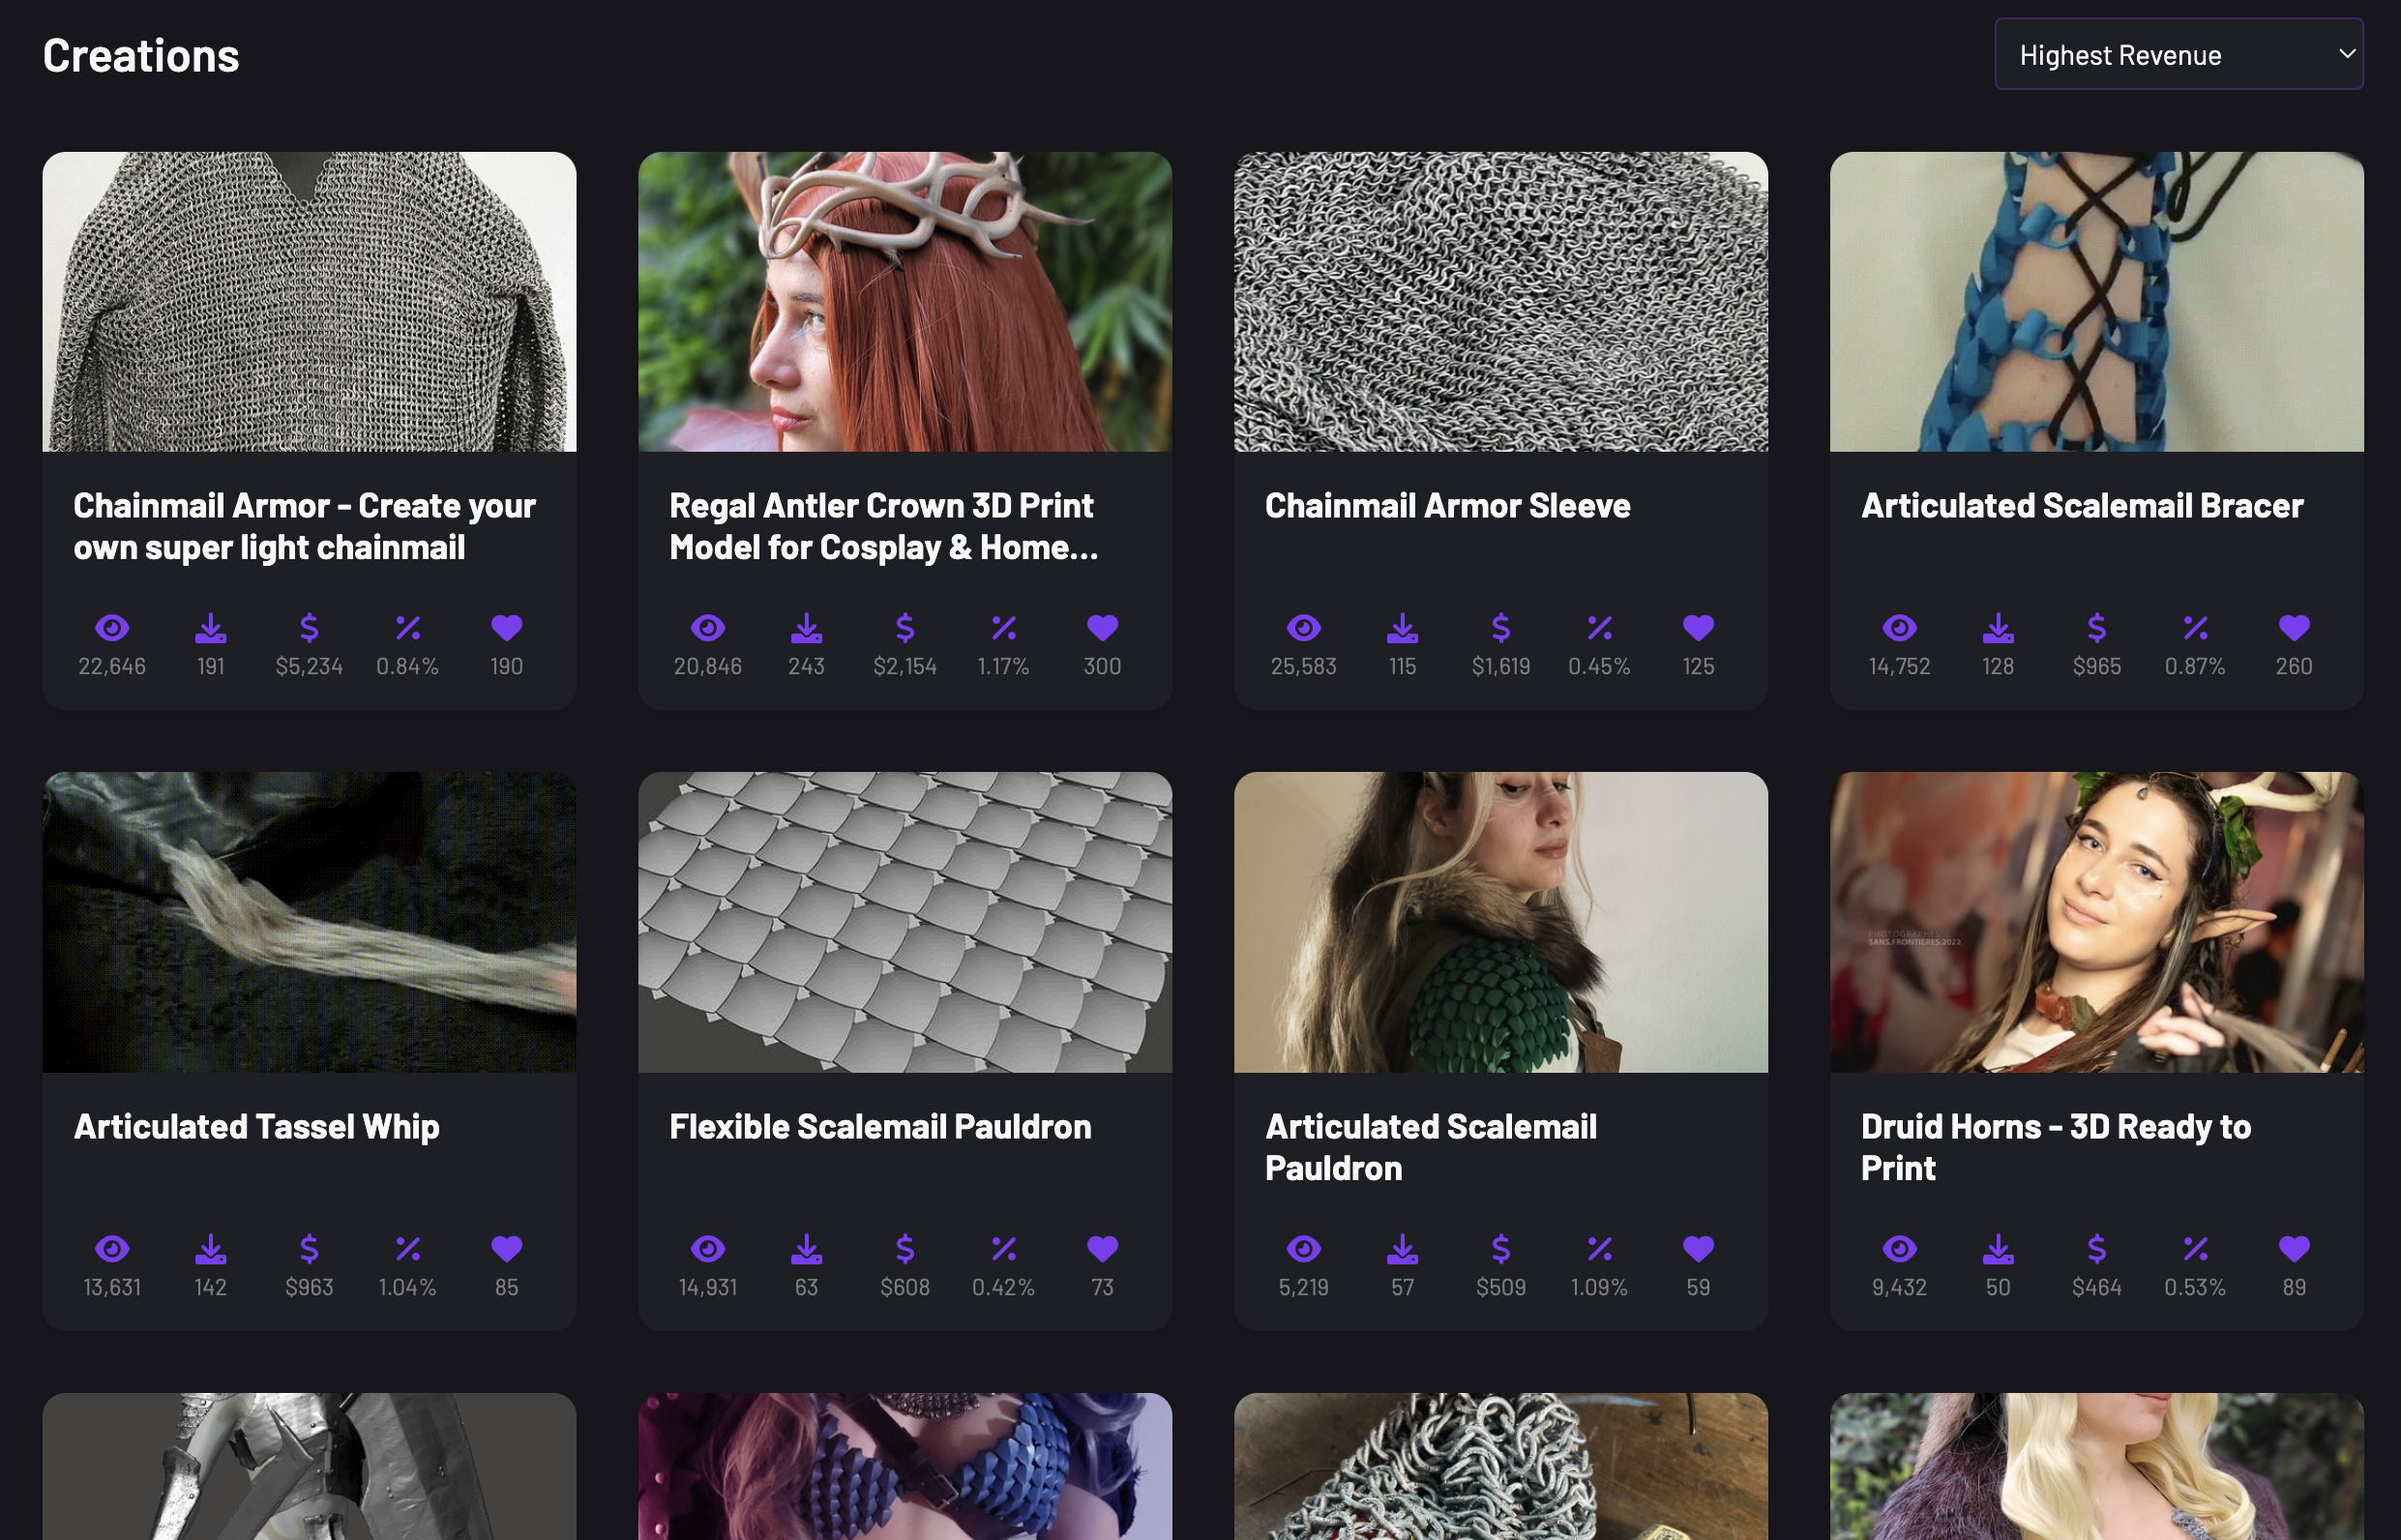This screenshot has width=2401, height=1540.
Task: Open Articulated Tassel Whip title link
Action: pyautogui.click(x=256, y=1127)
